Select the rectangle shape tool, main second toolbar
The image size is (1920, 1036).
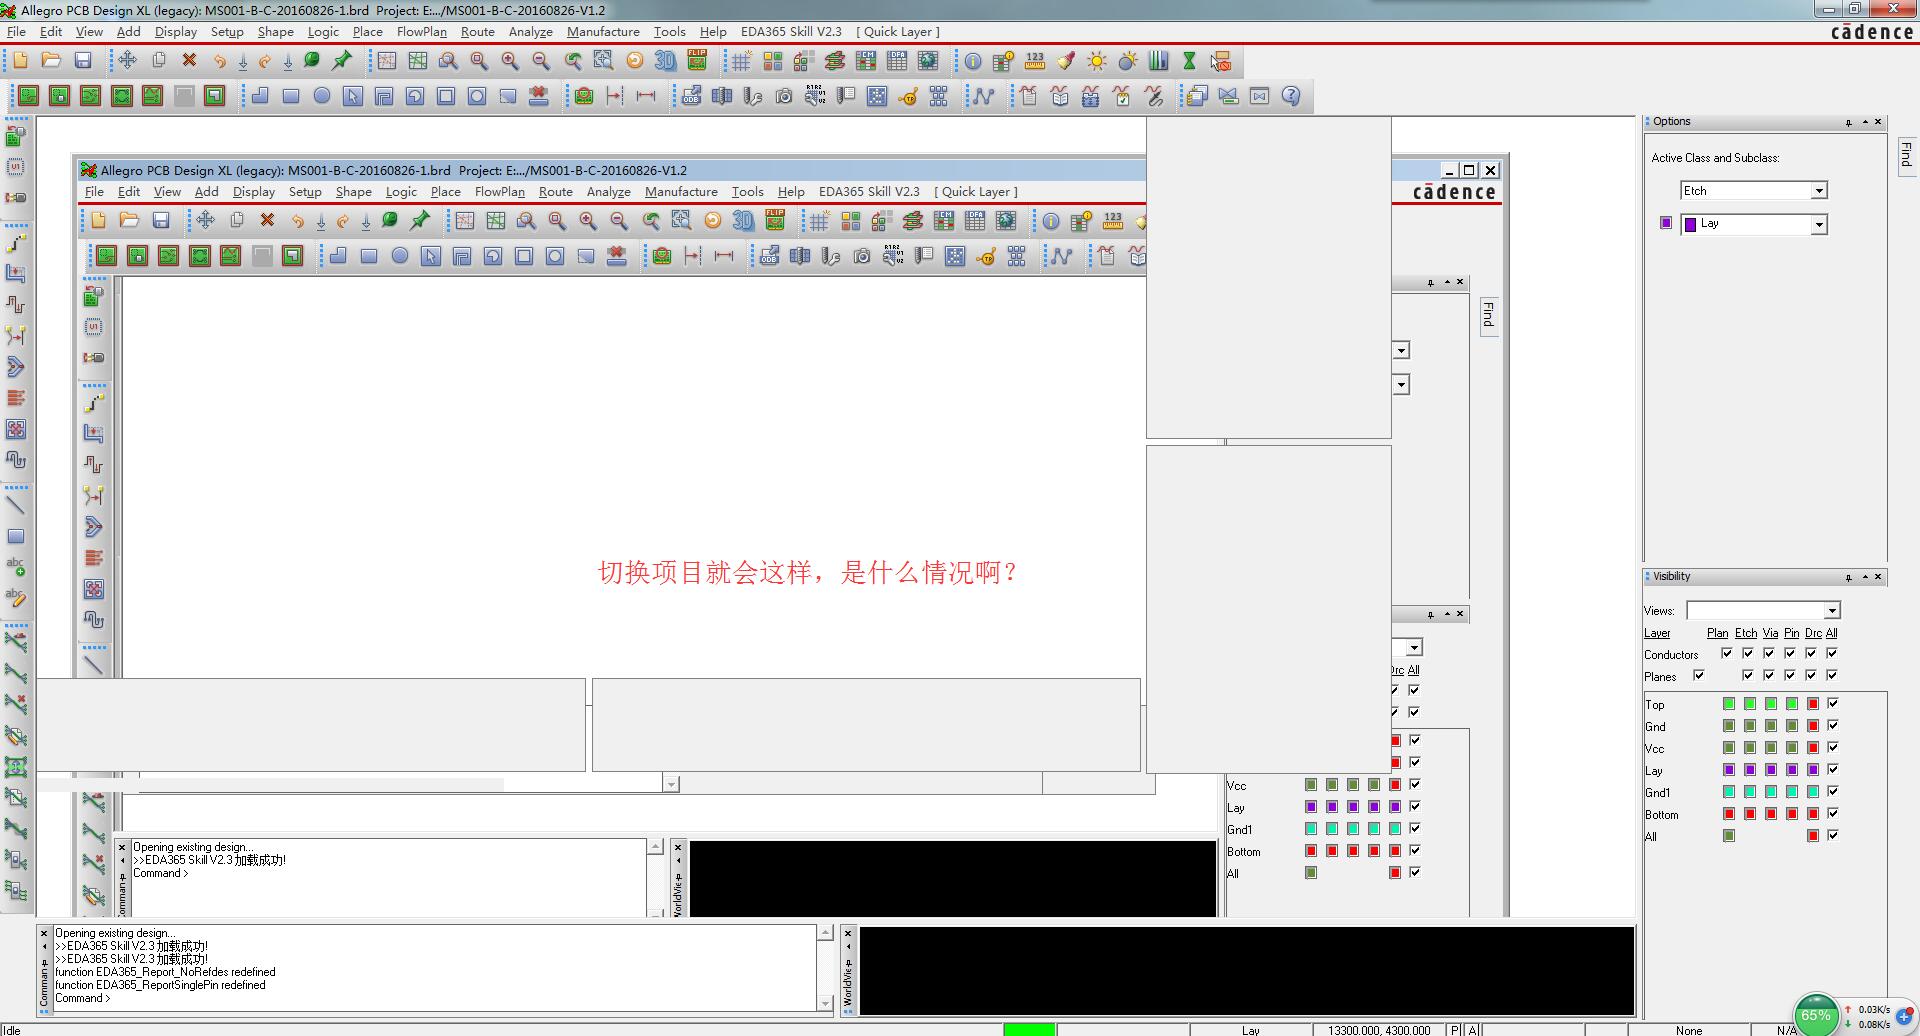(x=291, y=96)
